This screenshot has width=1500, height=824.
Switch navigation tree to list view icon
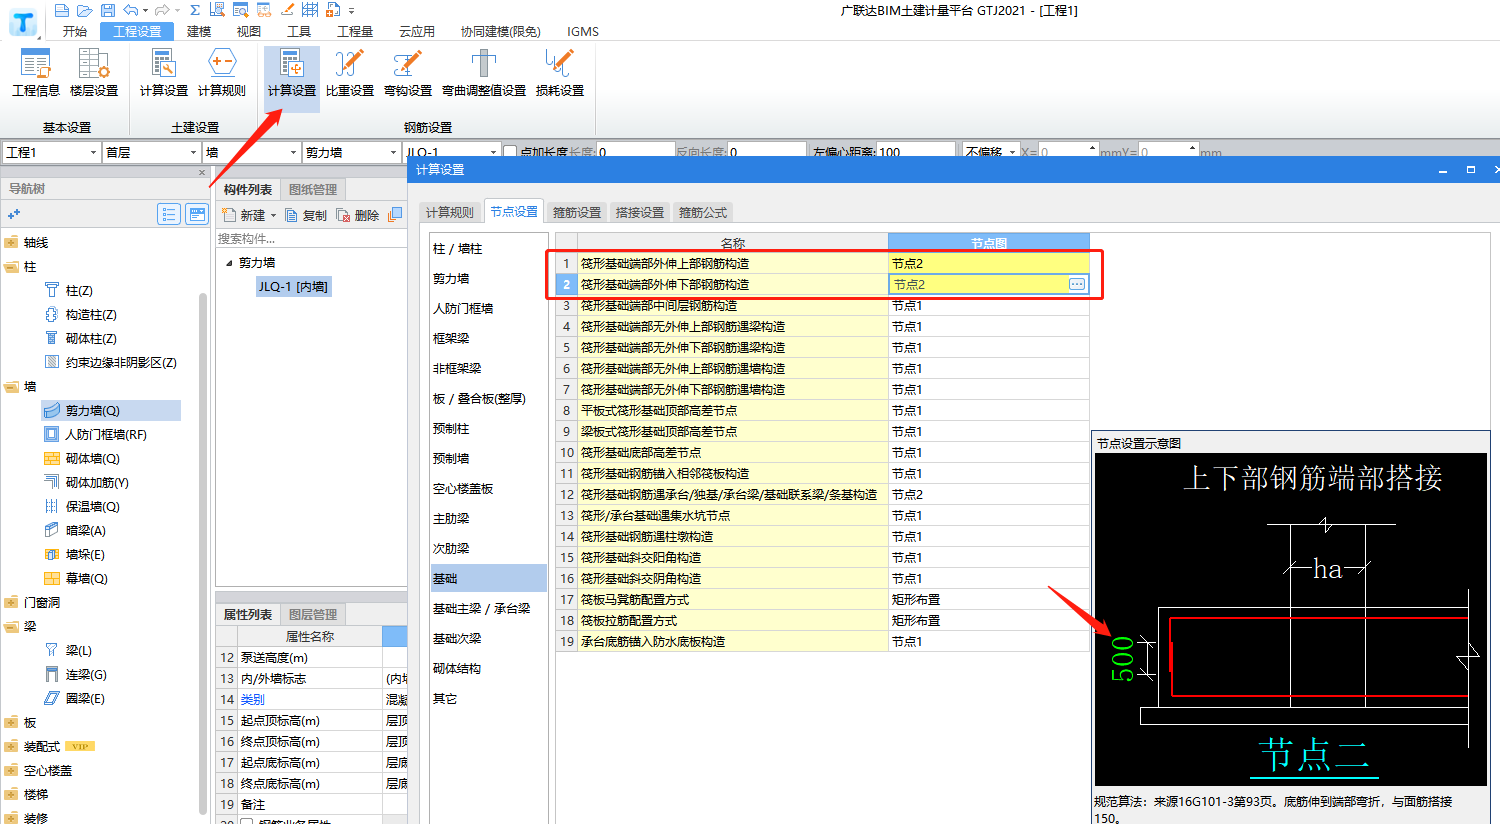[x=169, y=214]
